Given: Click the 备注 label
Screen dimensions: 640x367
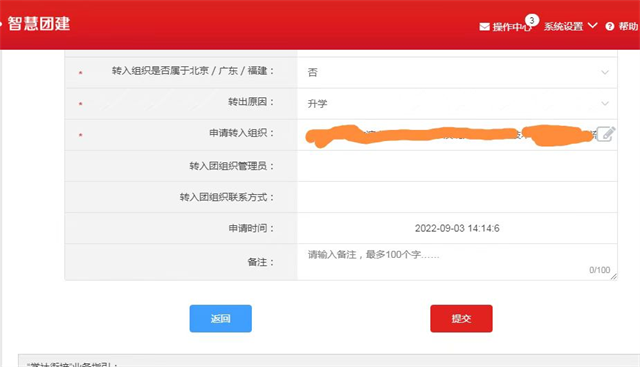Looking at the screenshot, I should [260, 262].
